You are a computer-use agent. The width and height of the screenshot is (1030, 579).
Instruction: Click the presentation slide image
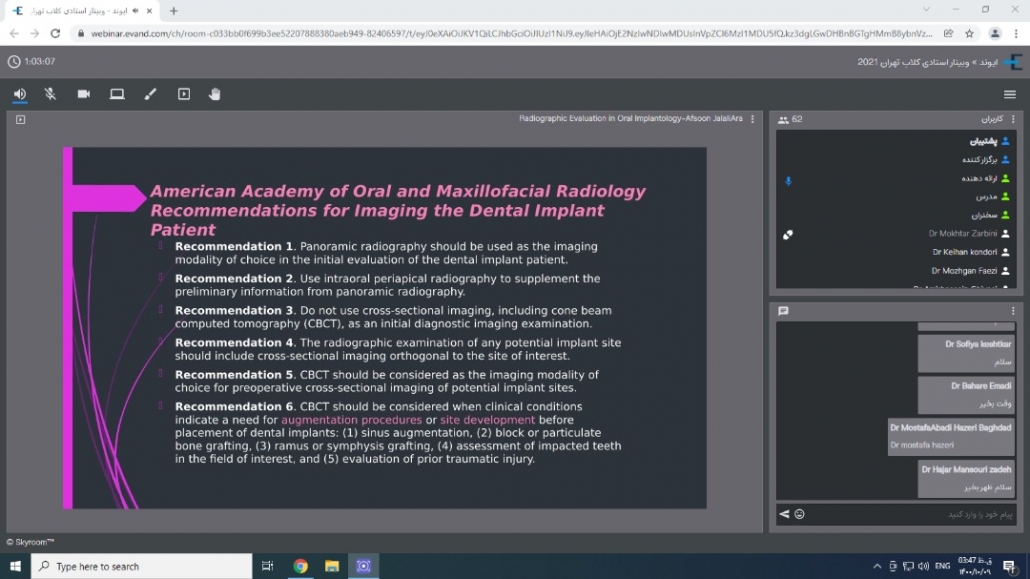[x=385, y=328]
